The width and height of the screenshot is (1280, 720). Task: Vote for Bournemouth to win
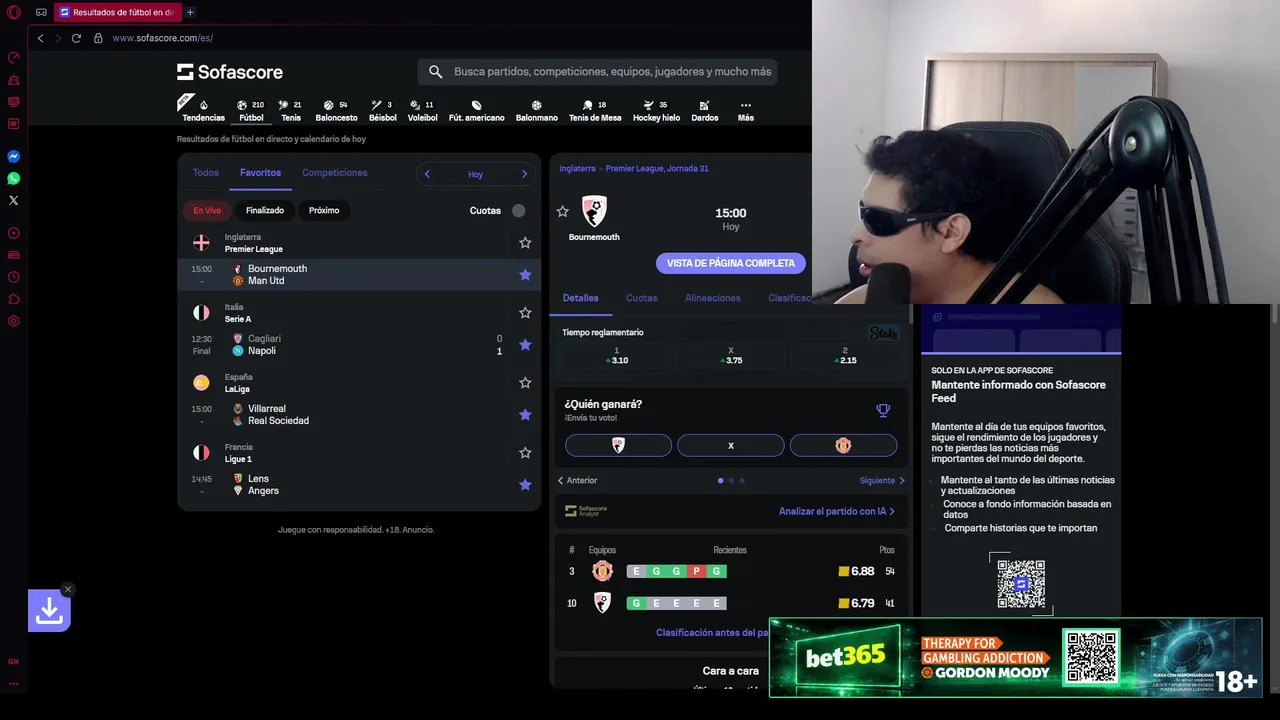coord(618,446)
